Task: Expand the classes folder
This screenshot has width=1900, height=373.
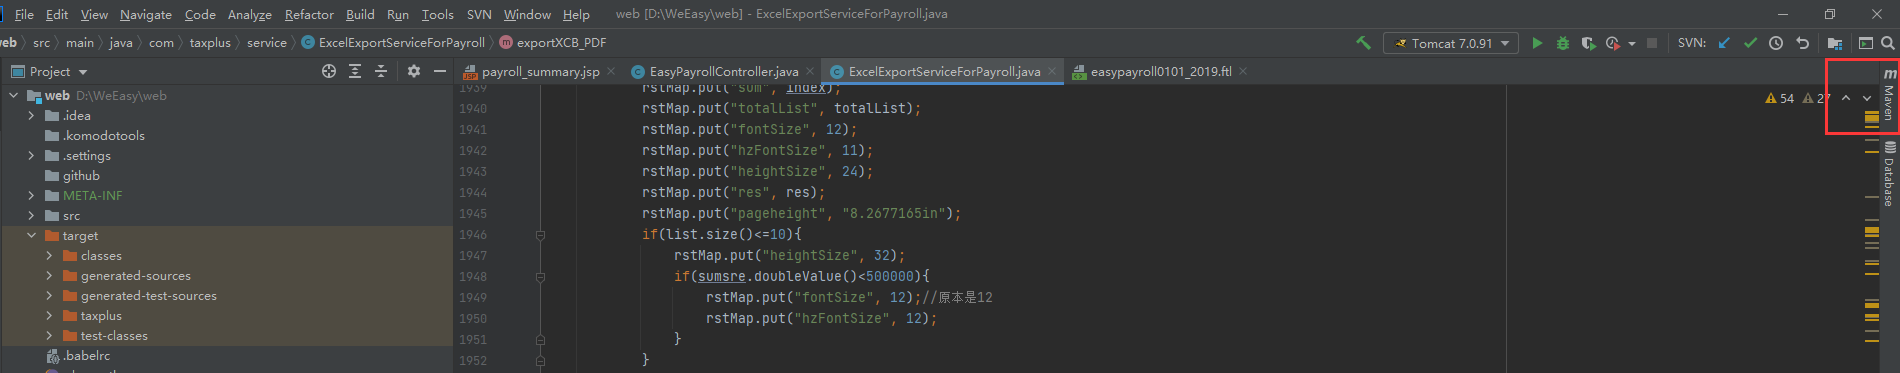Action: click(x=49, y=255)
